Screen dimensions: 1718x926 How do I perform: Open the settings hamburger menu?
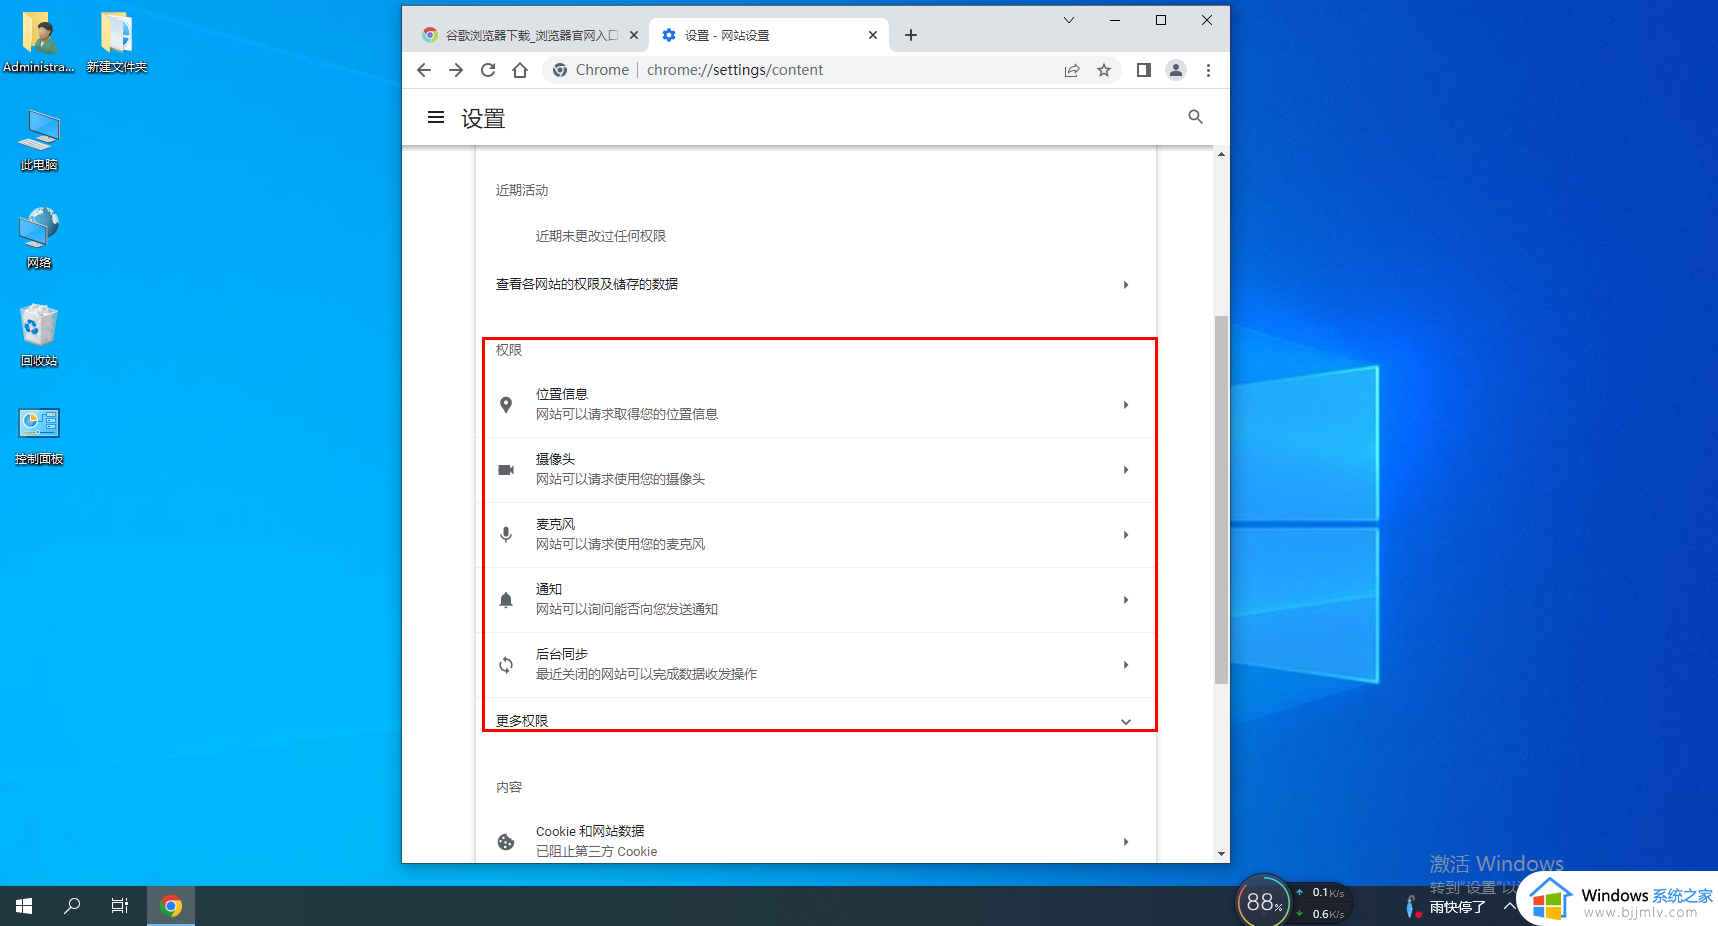click(x=436, y=118)
